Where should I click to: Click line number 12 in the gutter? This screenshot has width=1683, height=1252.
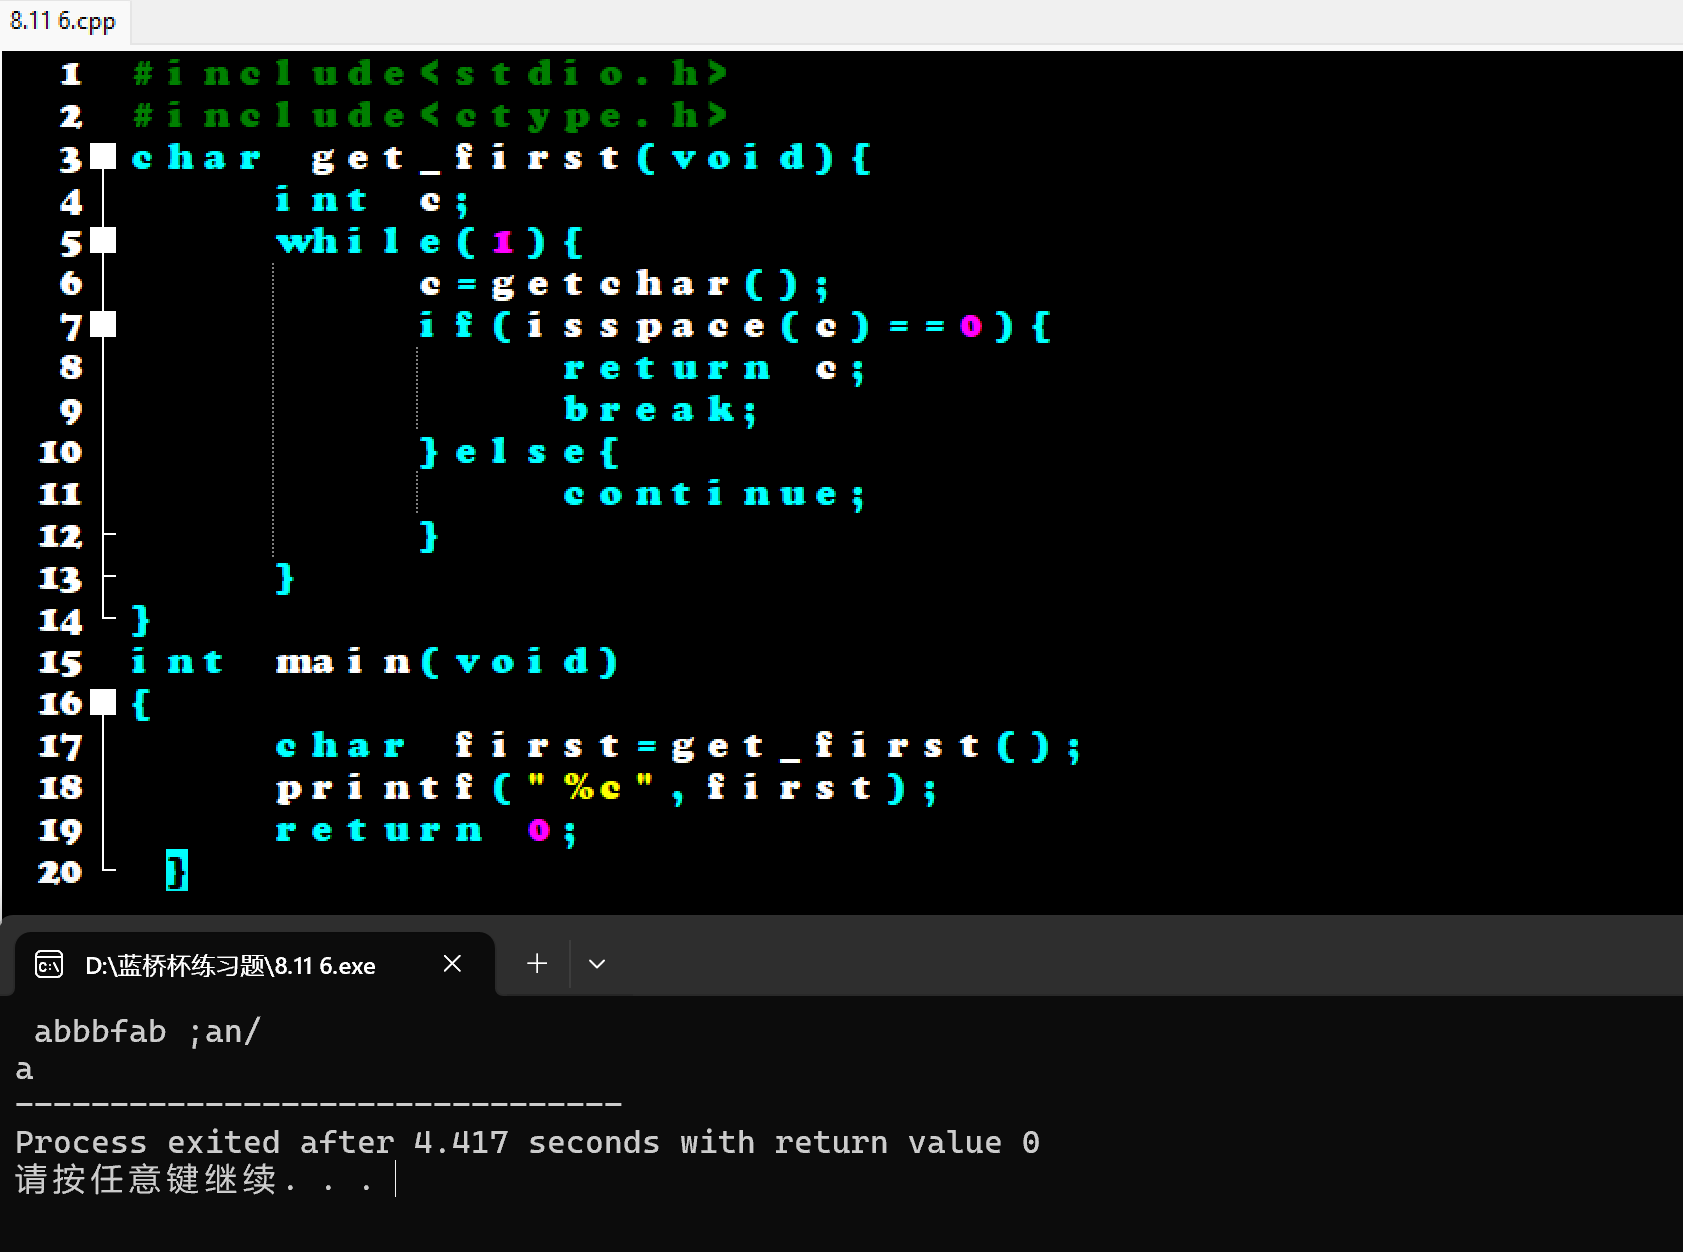(60, 536)
